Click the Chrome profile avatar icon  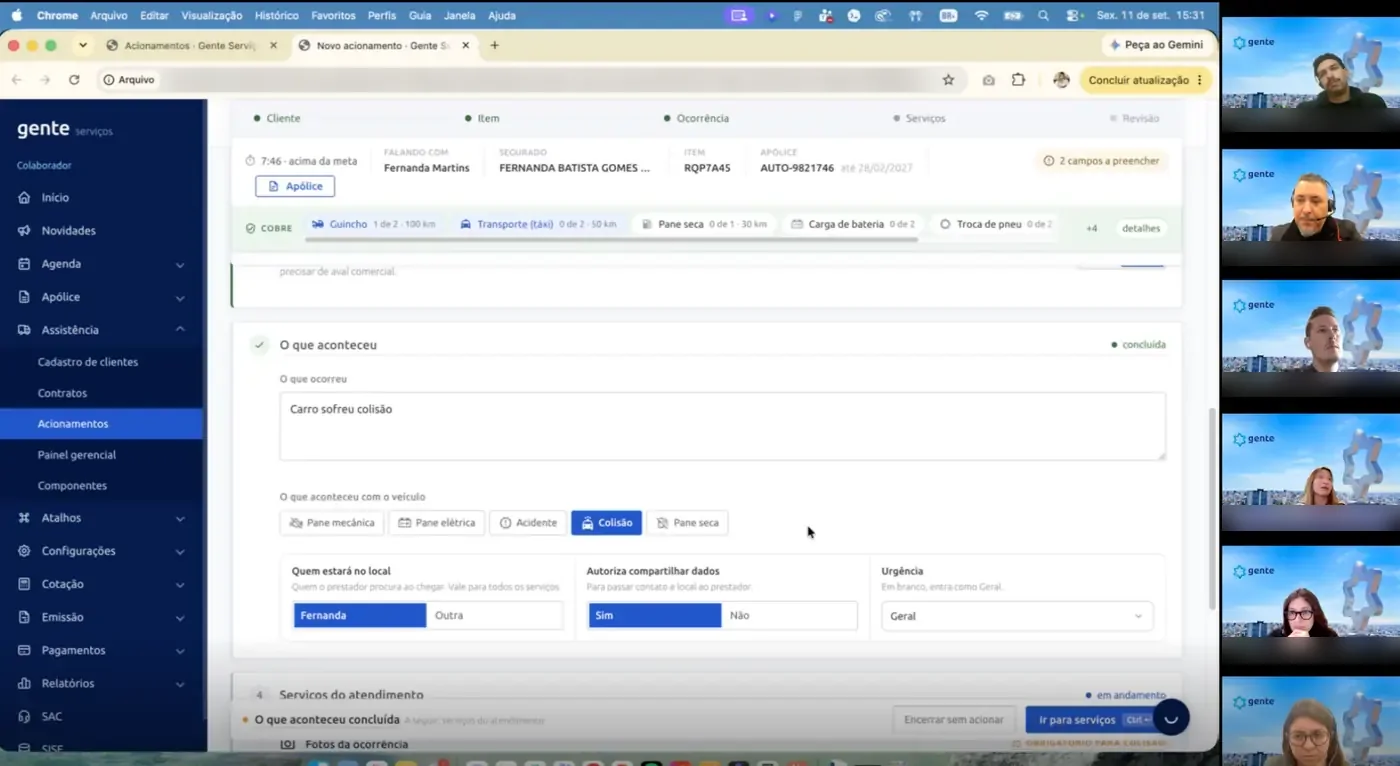point(1061,80)
